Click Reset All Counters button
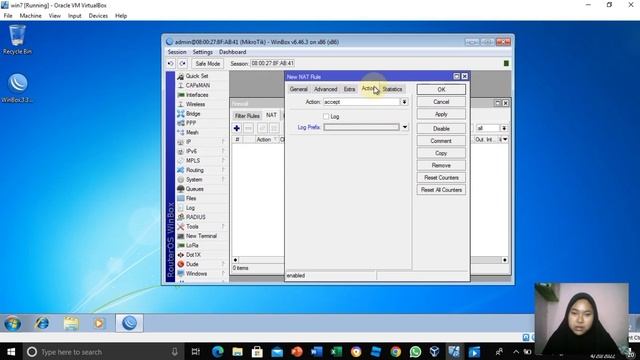Screen dimensions: 640x360 (441, 190)
